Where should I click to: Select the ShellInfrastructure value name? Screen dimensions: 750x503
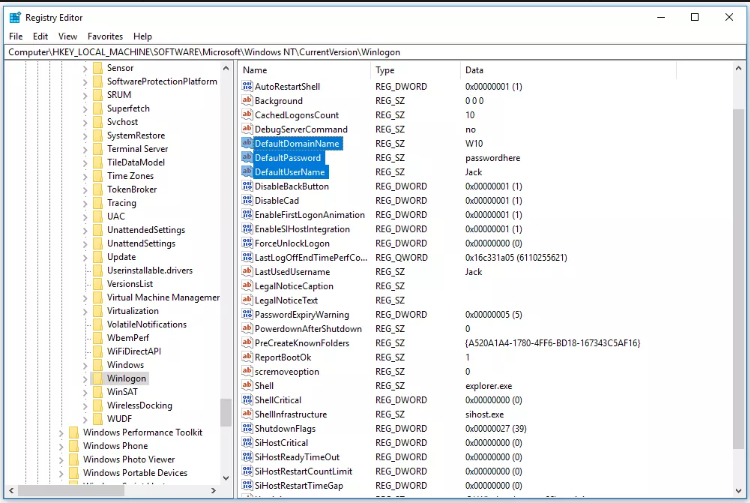(x=291, y=414)
